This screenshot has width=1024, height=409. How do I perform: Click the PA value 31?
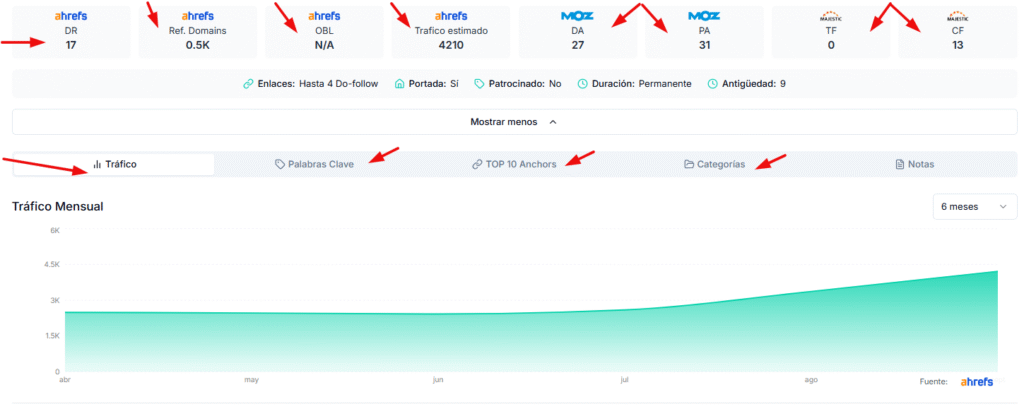tap(704, 45)
